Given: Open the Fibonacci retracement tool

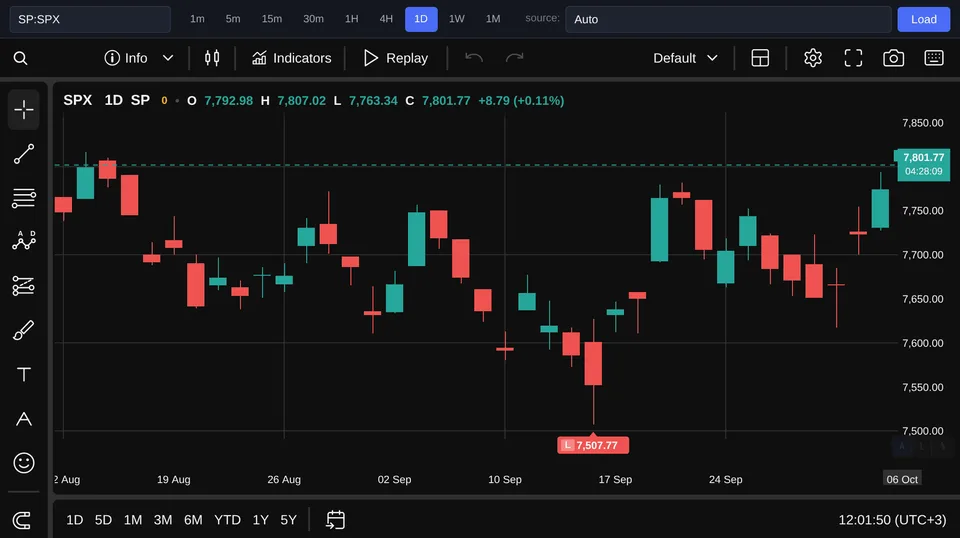Looking at the screenshot, I should click(24, 198).
